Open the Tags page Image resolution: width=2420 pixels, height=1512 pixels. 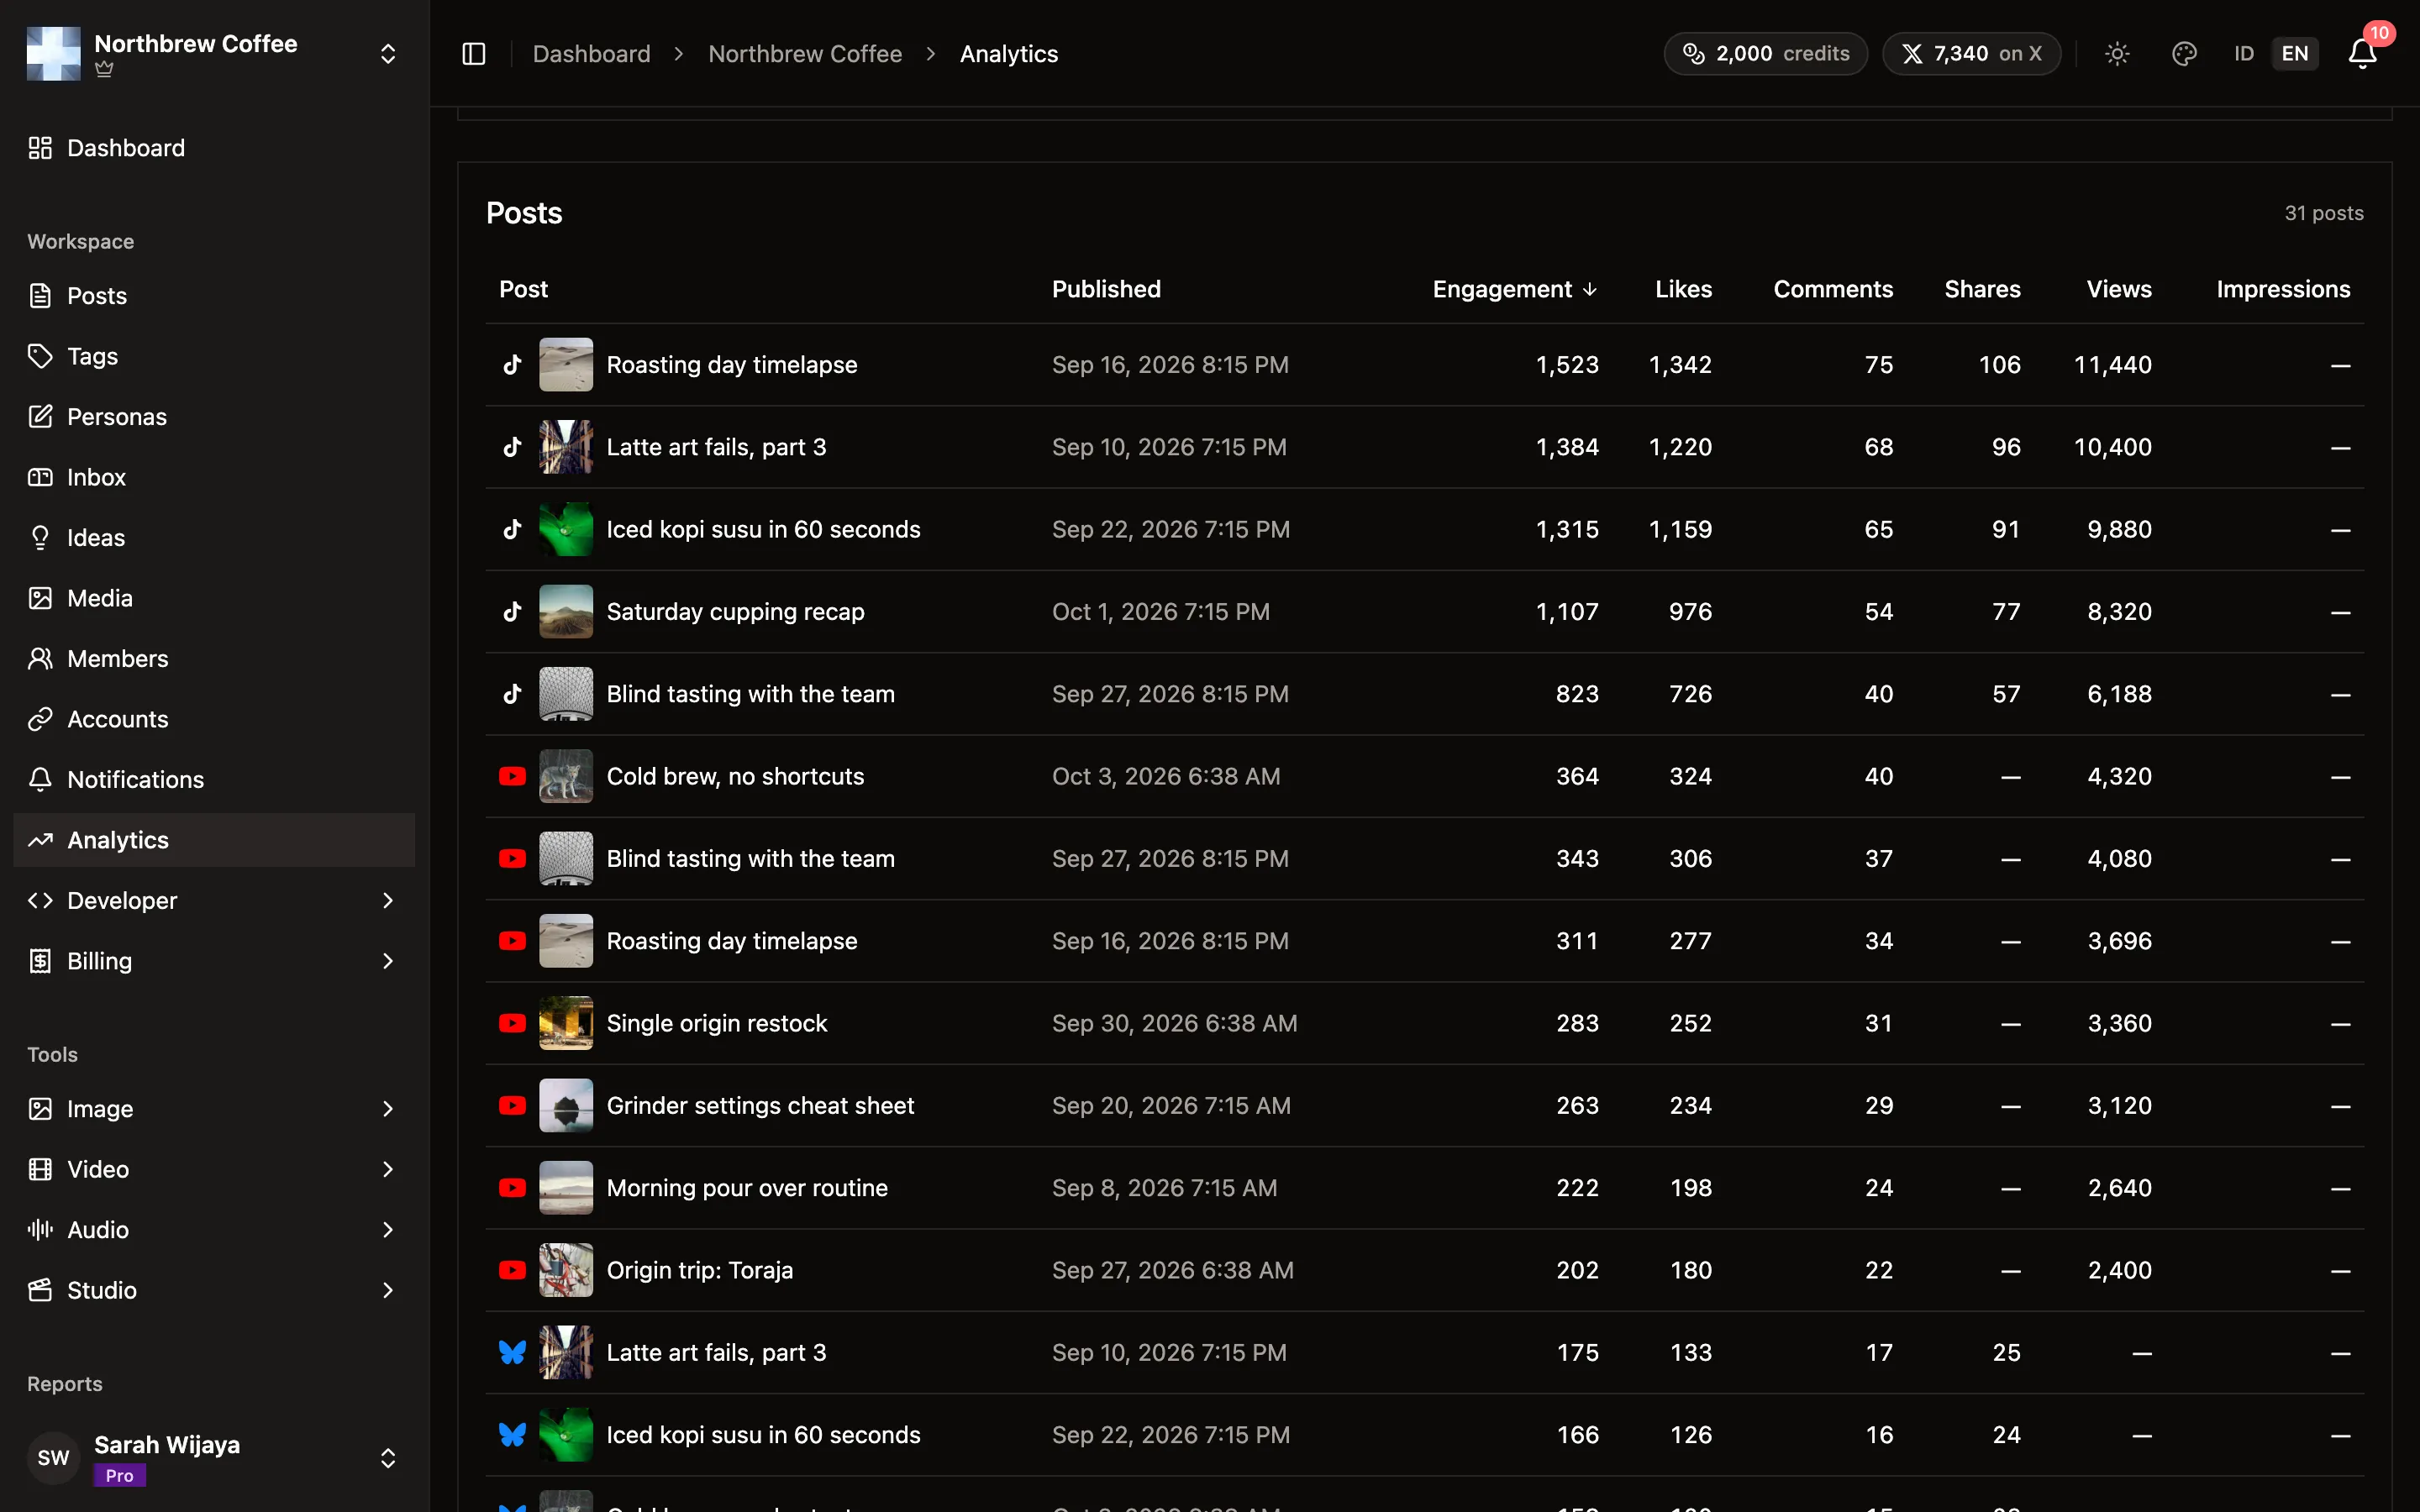pyautogui.click(x=214, y=356)
